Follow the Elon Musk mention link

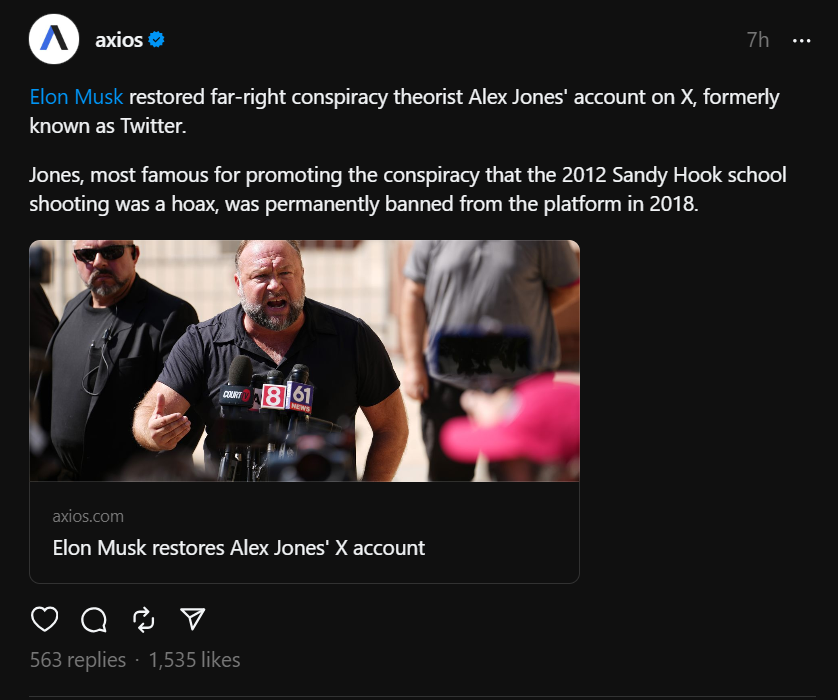coord(77,97)
